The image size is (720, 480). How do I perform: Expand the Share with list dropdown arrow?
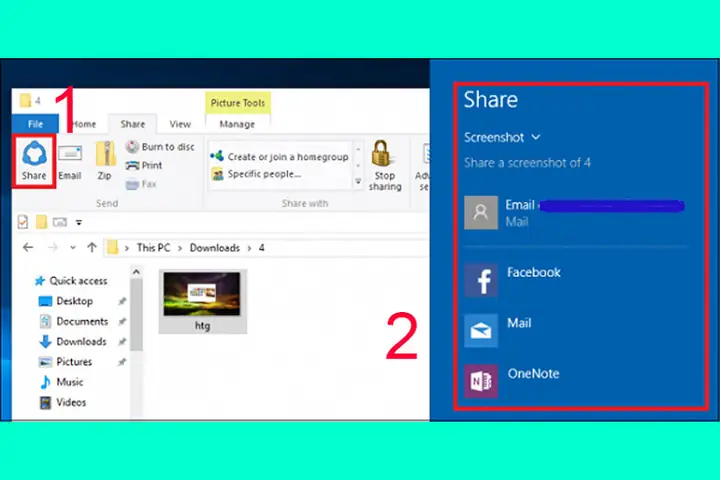[358, 182]
